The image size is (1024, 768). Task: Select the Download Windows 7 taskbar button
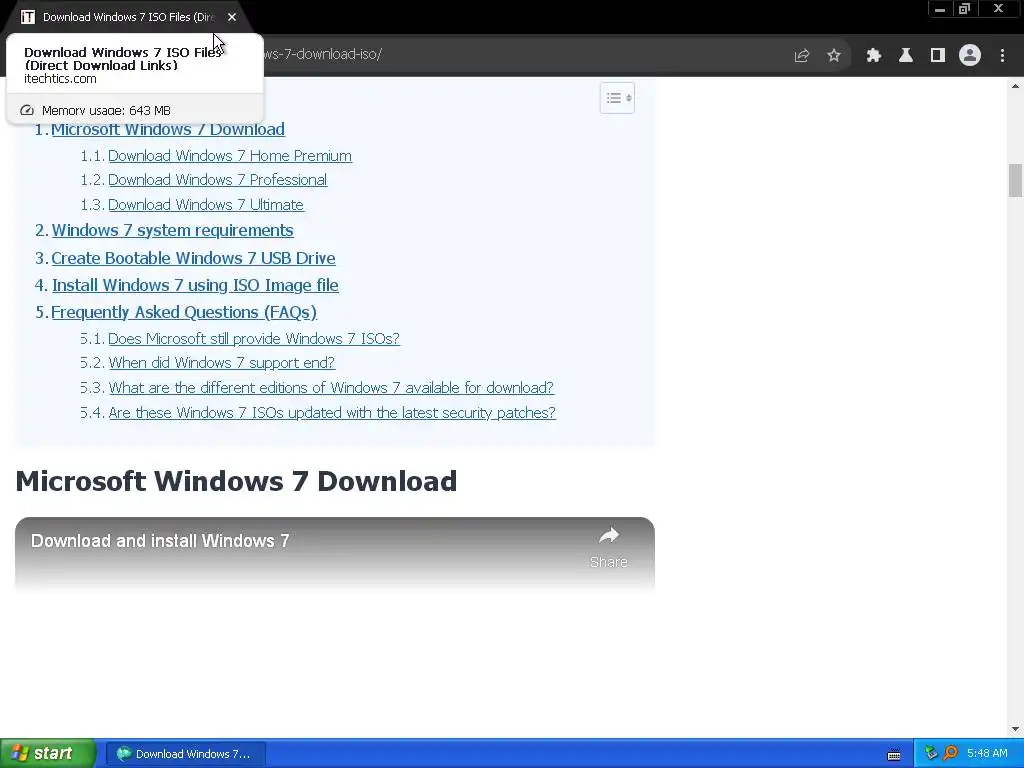(185, 754)
